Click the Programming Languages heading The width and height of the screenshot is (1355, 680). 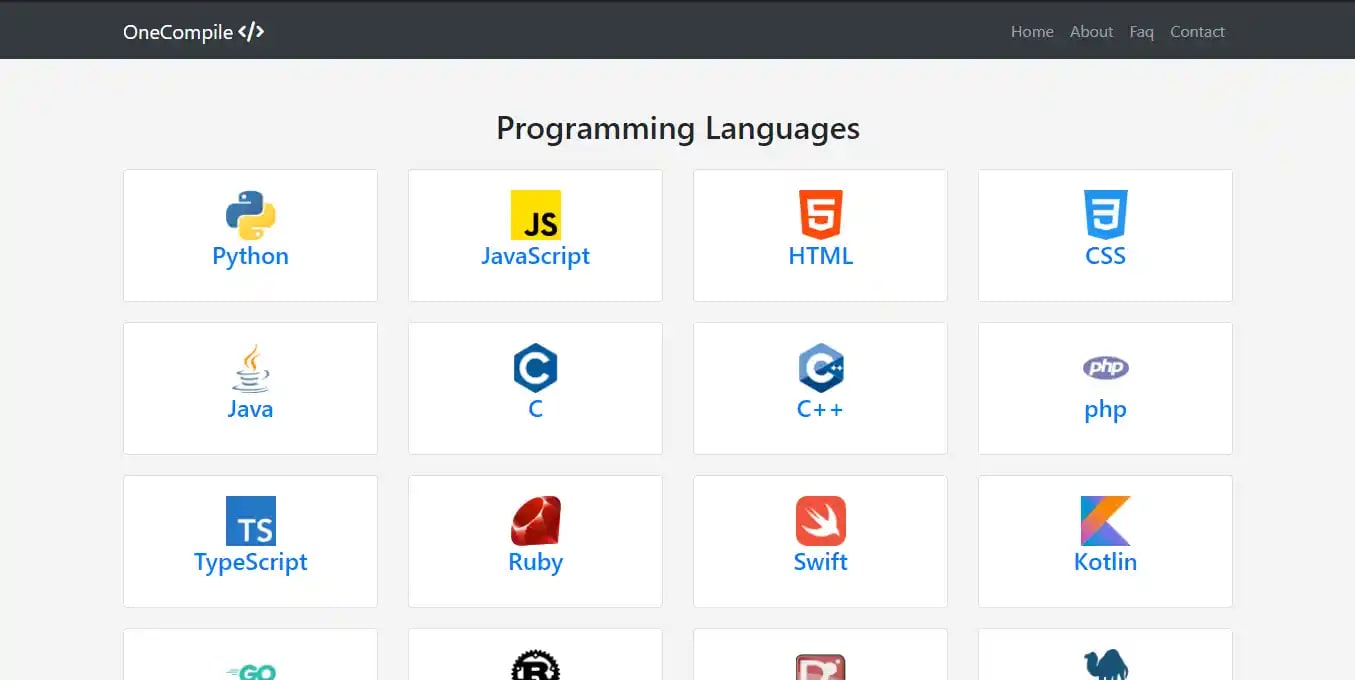(x=678, y=129)
